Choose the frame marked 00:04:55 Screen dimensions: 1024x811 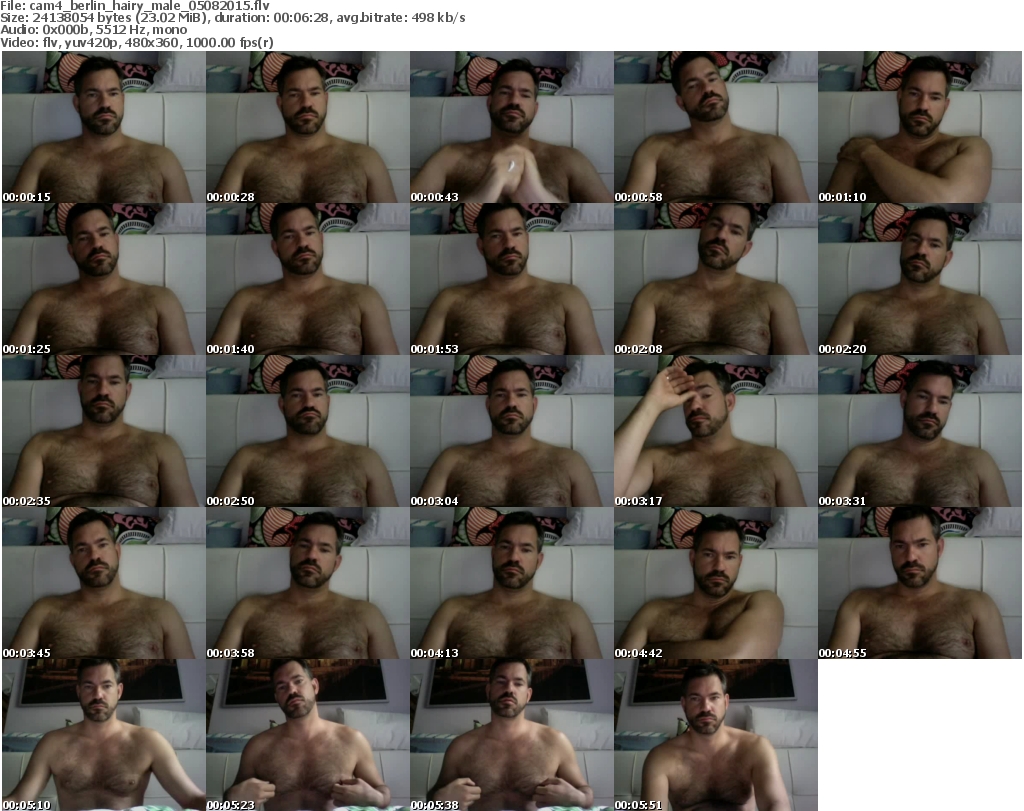click(x=920, y=582)
